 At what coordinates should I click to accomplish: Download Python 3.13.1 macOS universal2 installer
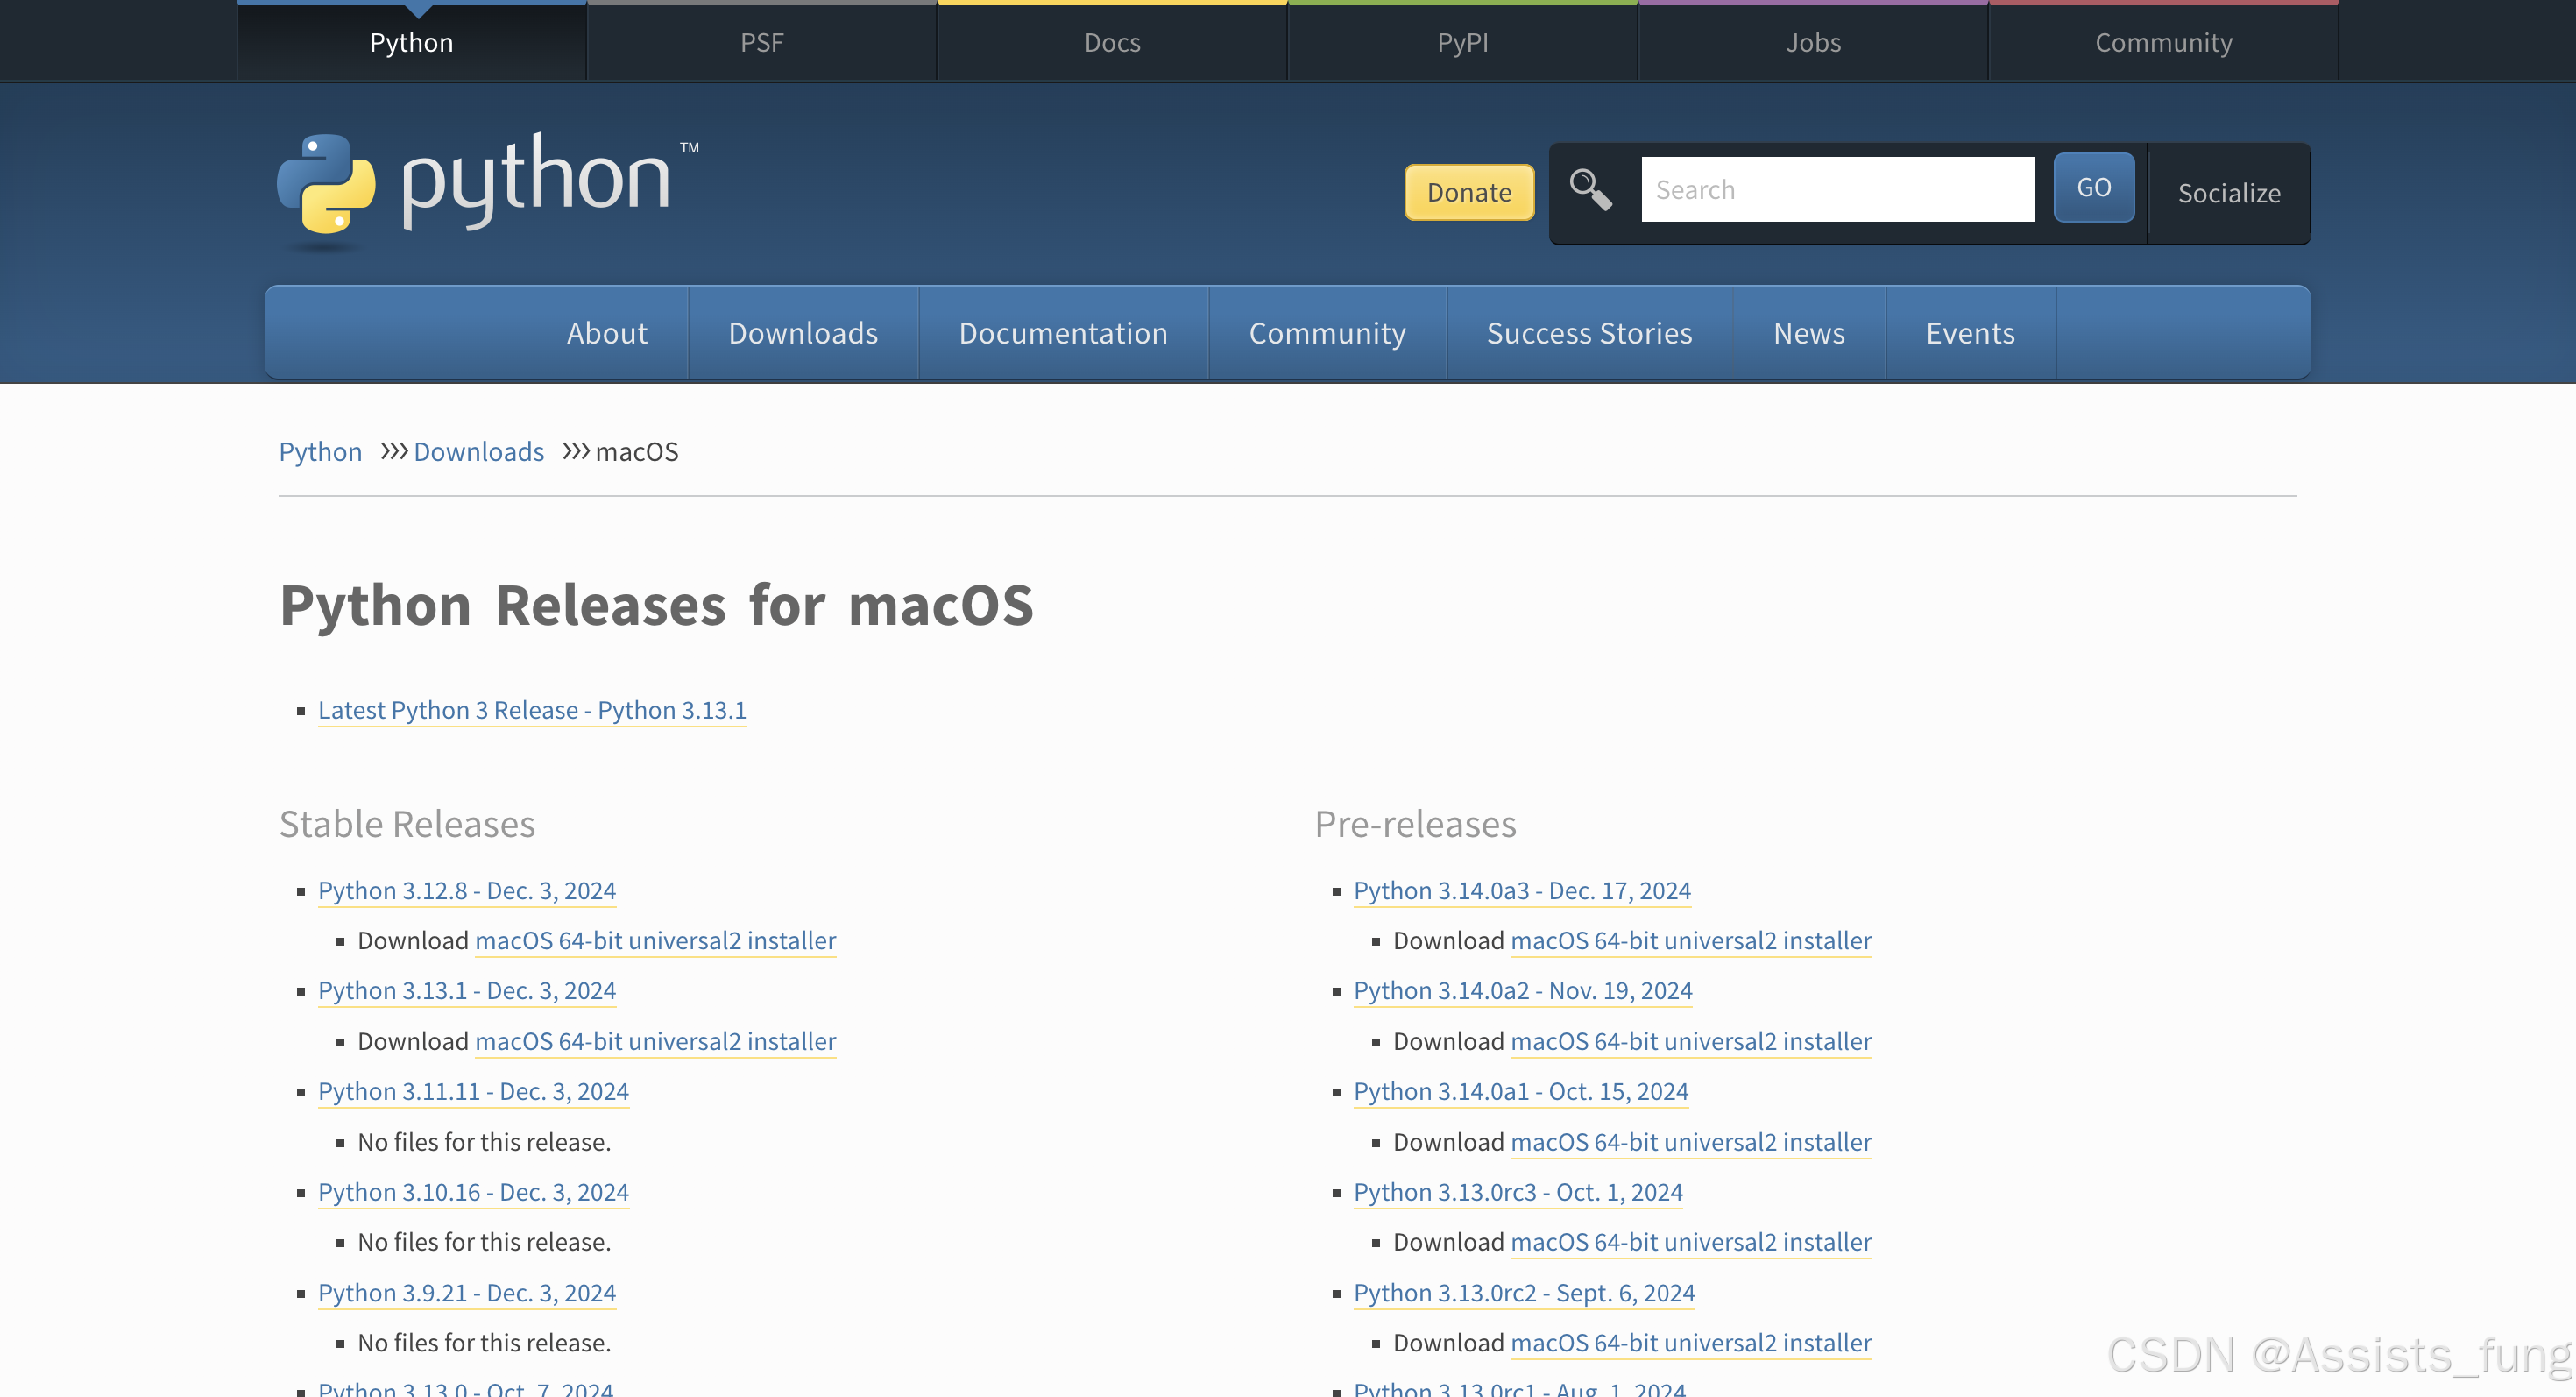(655, 1041)
